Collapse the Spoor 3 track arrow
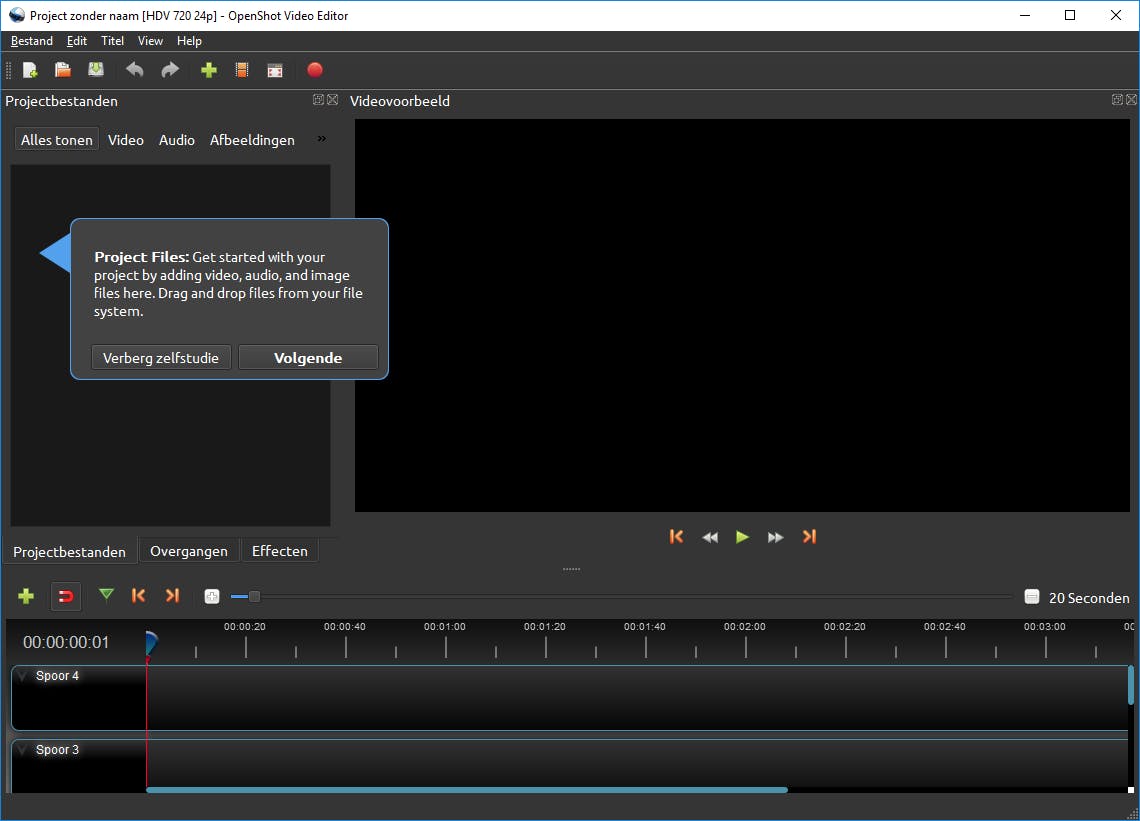 (x=23, y=751)
